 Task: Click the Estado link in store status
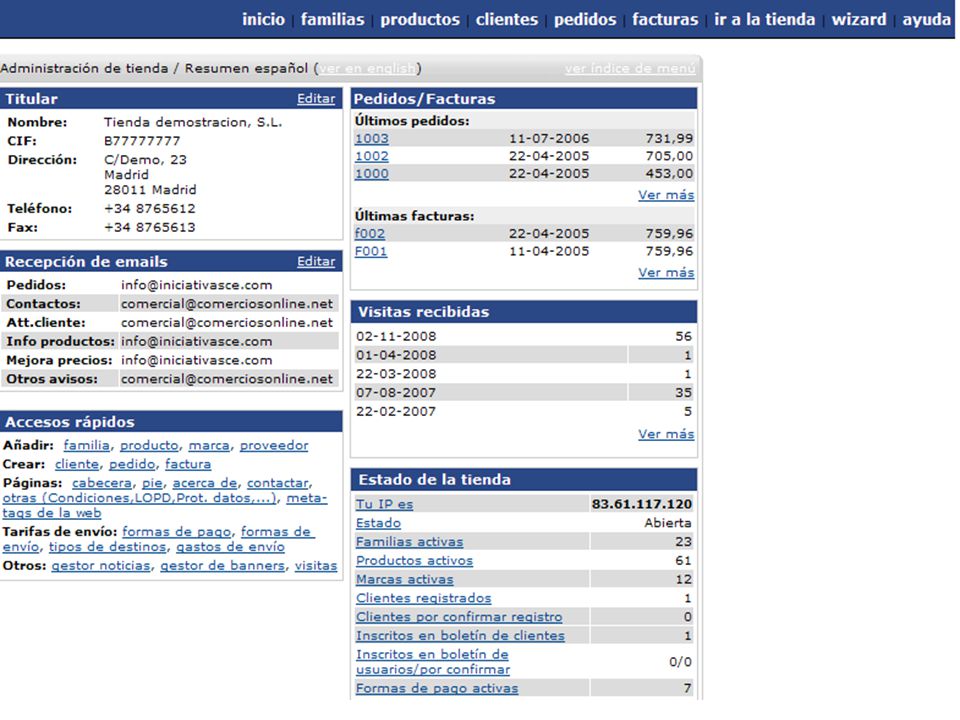click(378, 523)
